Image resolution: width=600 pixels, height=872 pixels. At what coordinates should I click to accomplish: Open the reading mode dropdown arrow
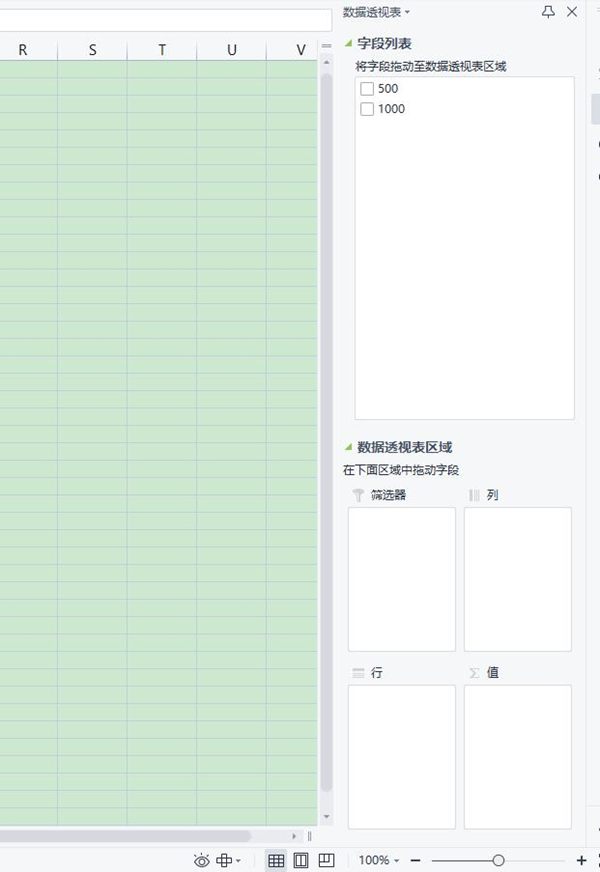click(x=238, y=861)
